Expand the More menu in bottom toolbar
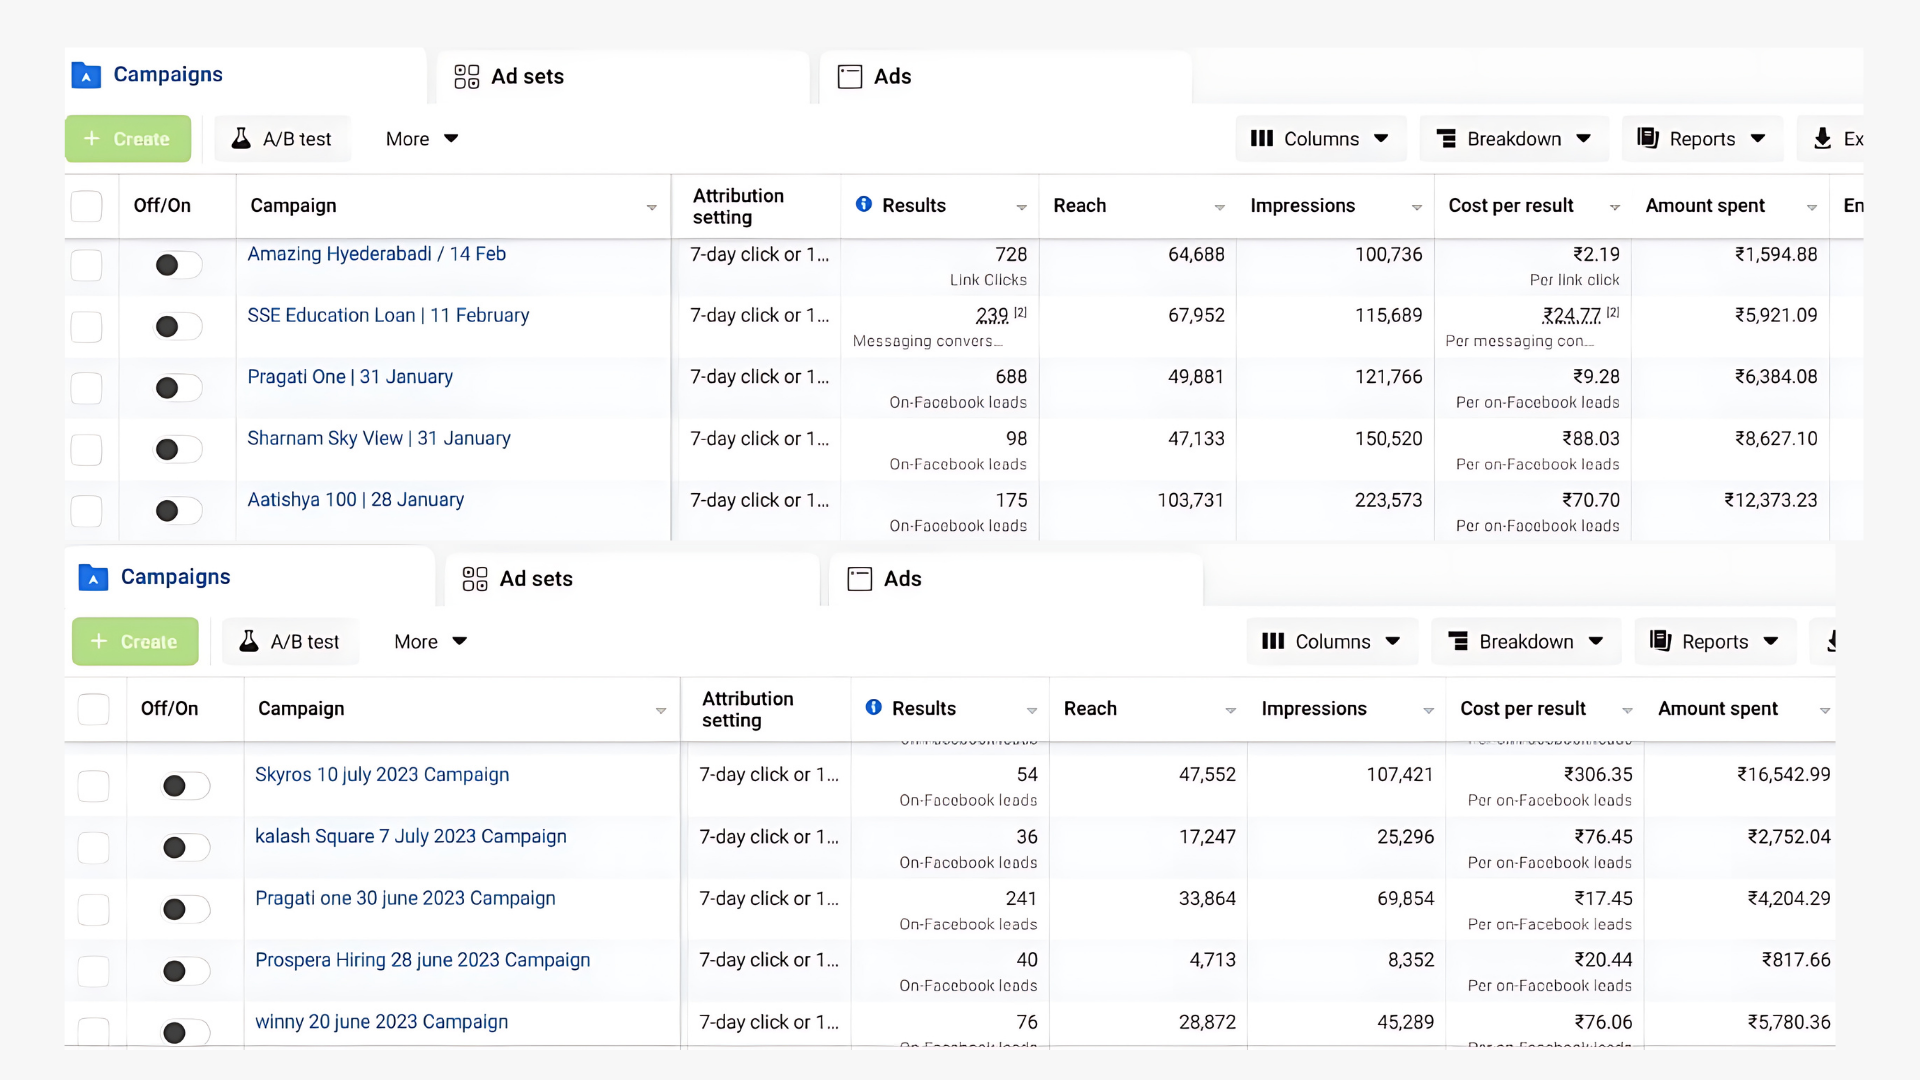Screen dimensions: 1920x1080 [430, 642]
